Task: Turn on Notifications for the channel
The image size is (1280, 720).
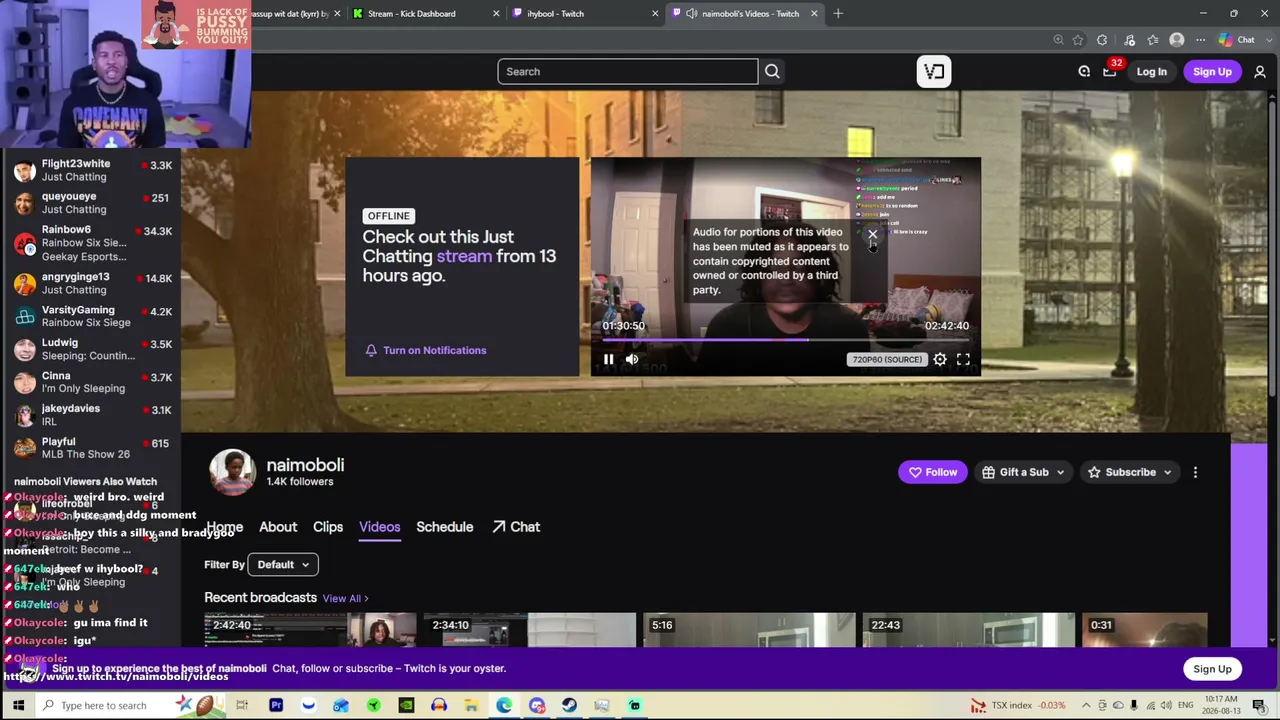Action: click(426, 350)
